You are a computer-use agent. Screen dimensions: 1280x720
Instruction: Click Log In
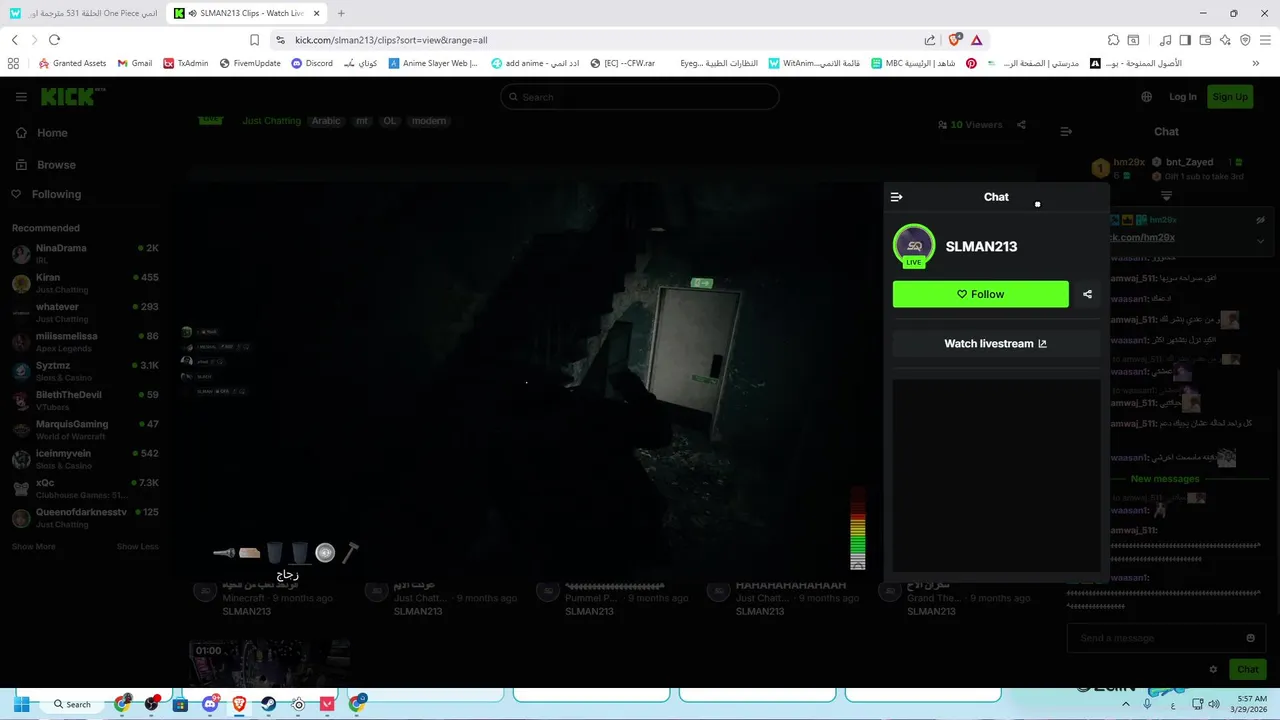(x=1182, y=97)
